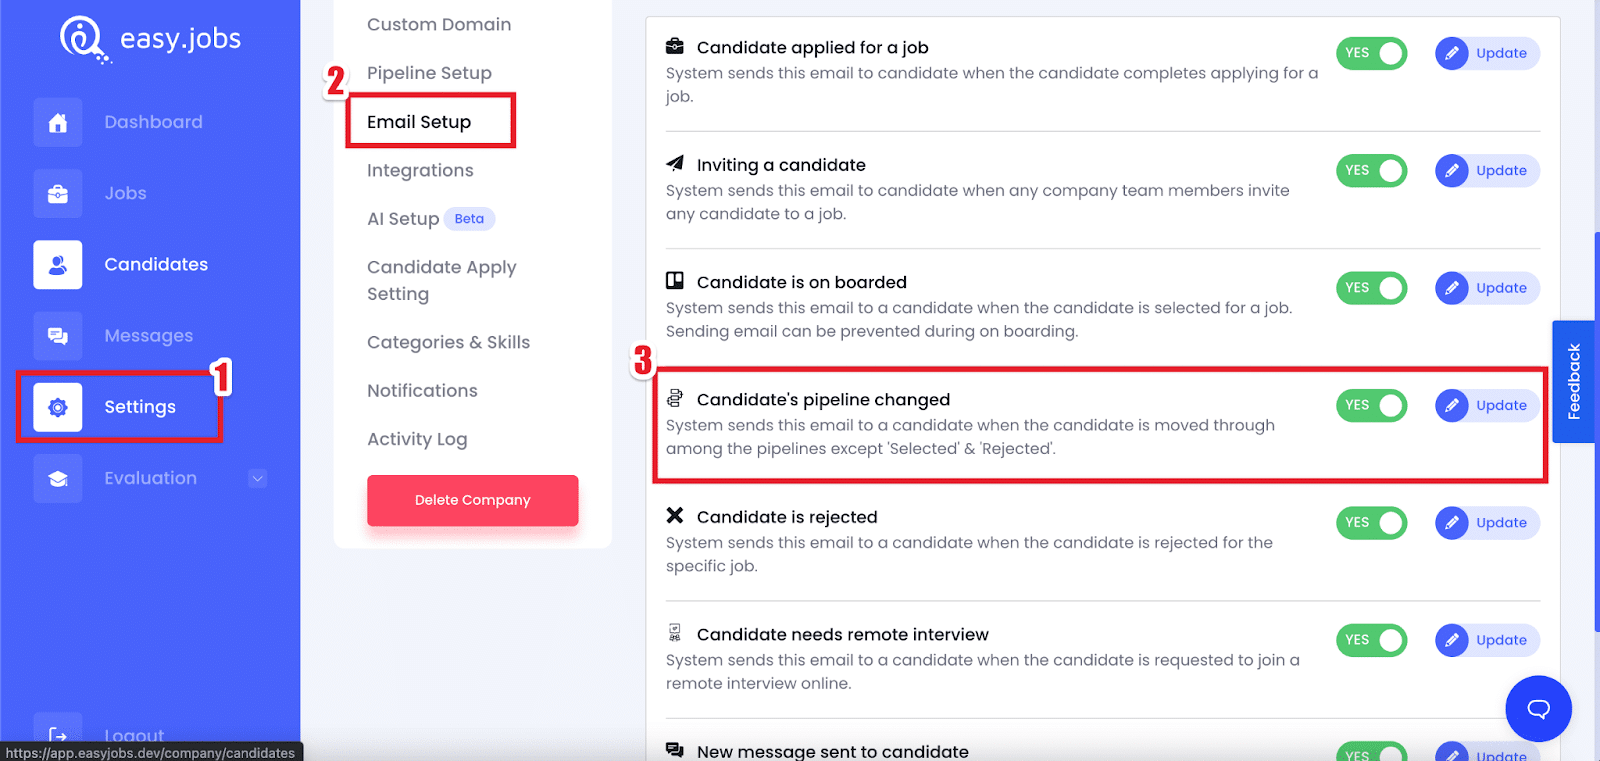This screenshot has width=1600, height=761.
Task: Click the easy.jobs logo
Action: pos(151,40)
